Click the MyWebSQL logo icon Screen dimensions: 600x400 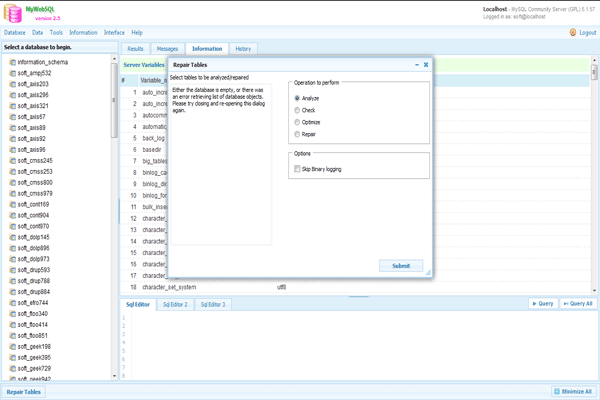(12, 12)
